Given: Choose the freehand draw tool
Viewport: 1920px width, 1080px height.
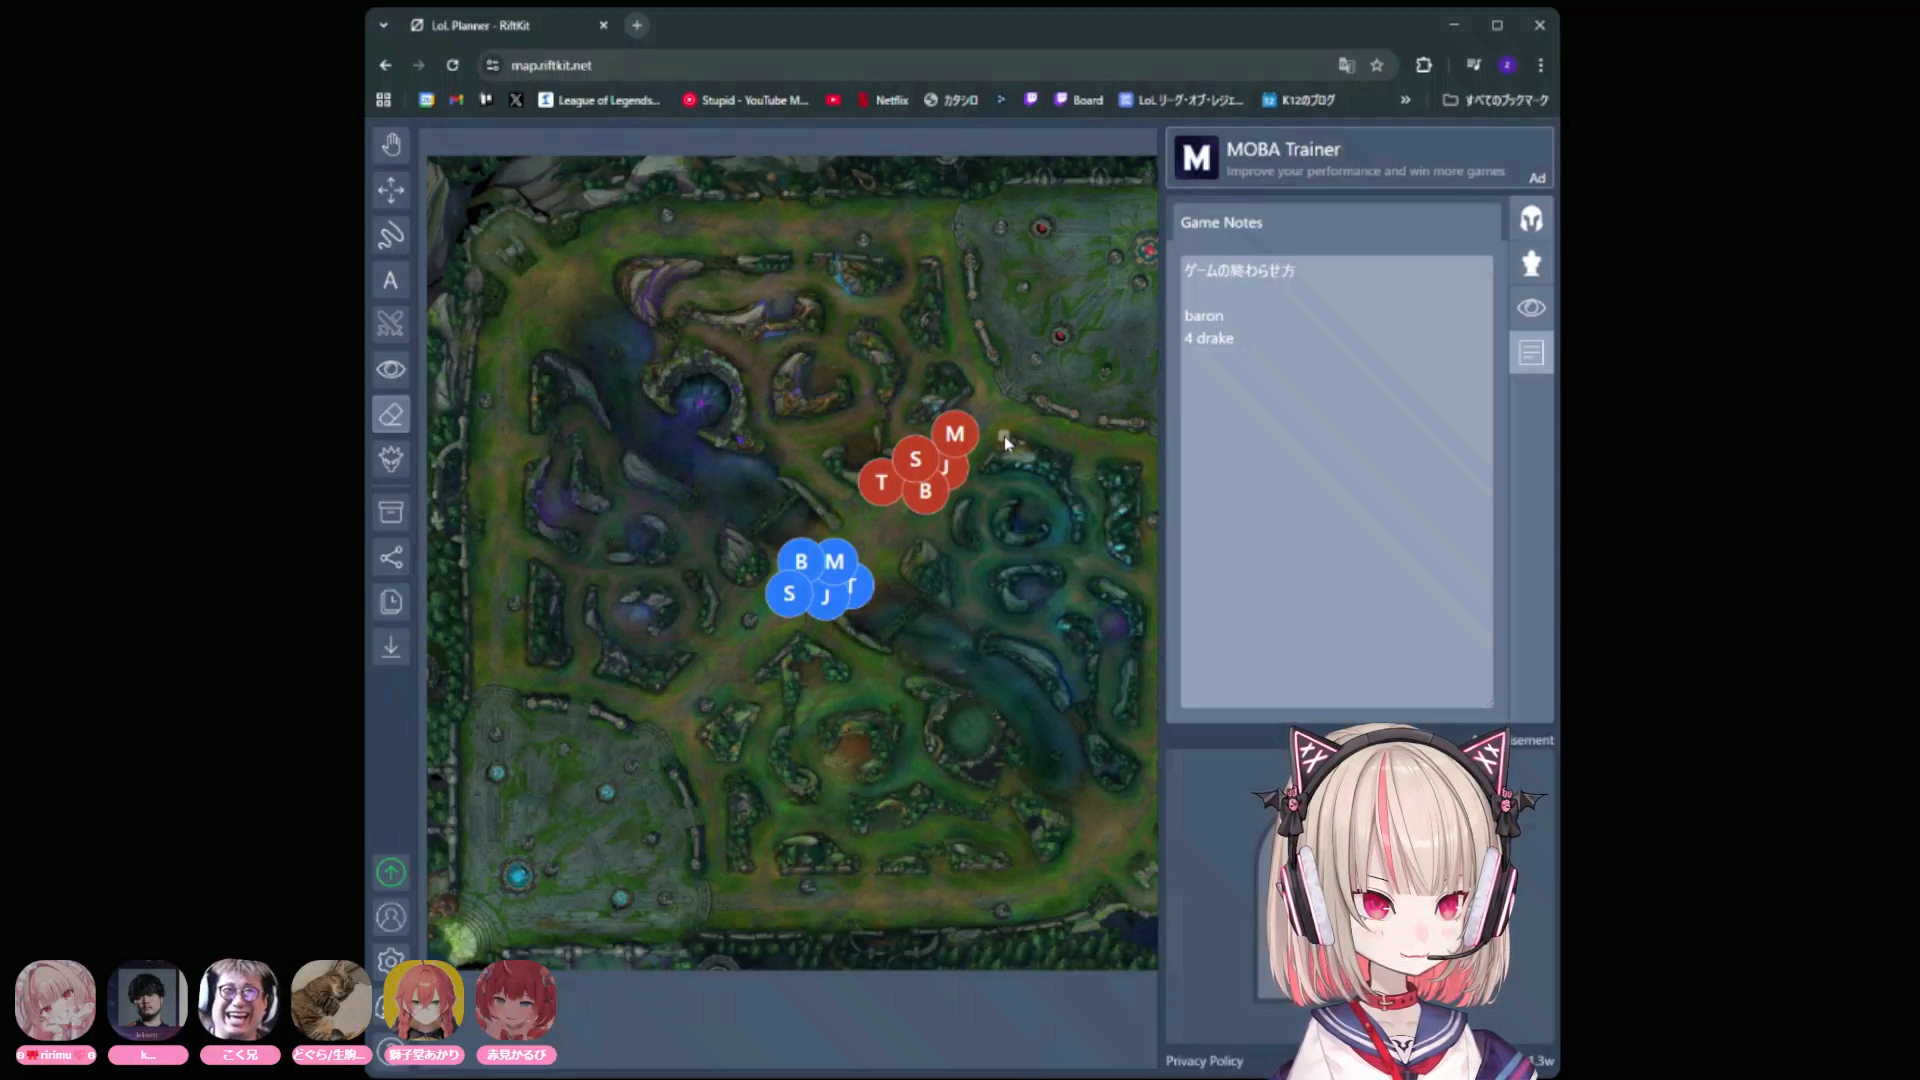Looking at the screenshot, I should click(x=391, y=235).
